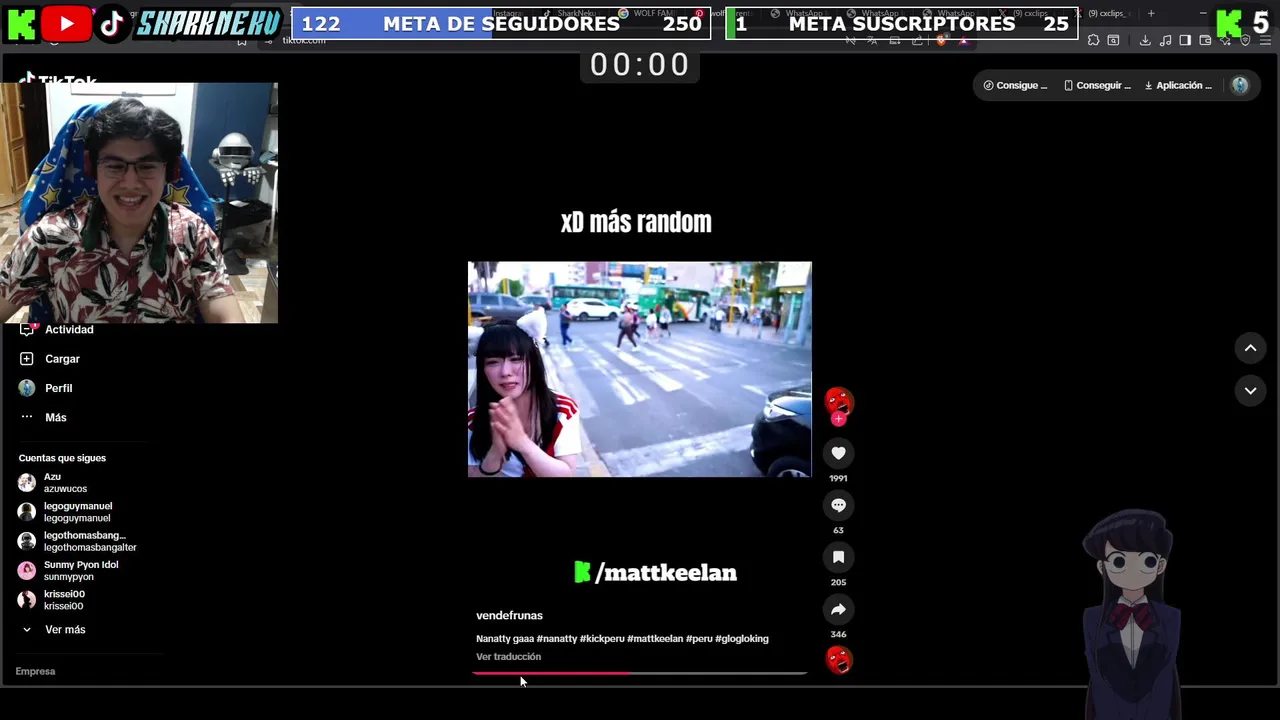Click Ver traducción under the caption
The height and width of the screenshot is (720, 1280).
click(x=508, y=657)
